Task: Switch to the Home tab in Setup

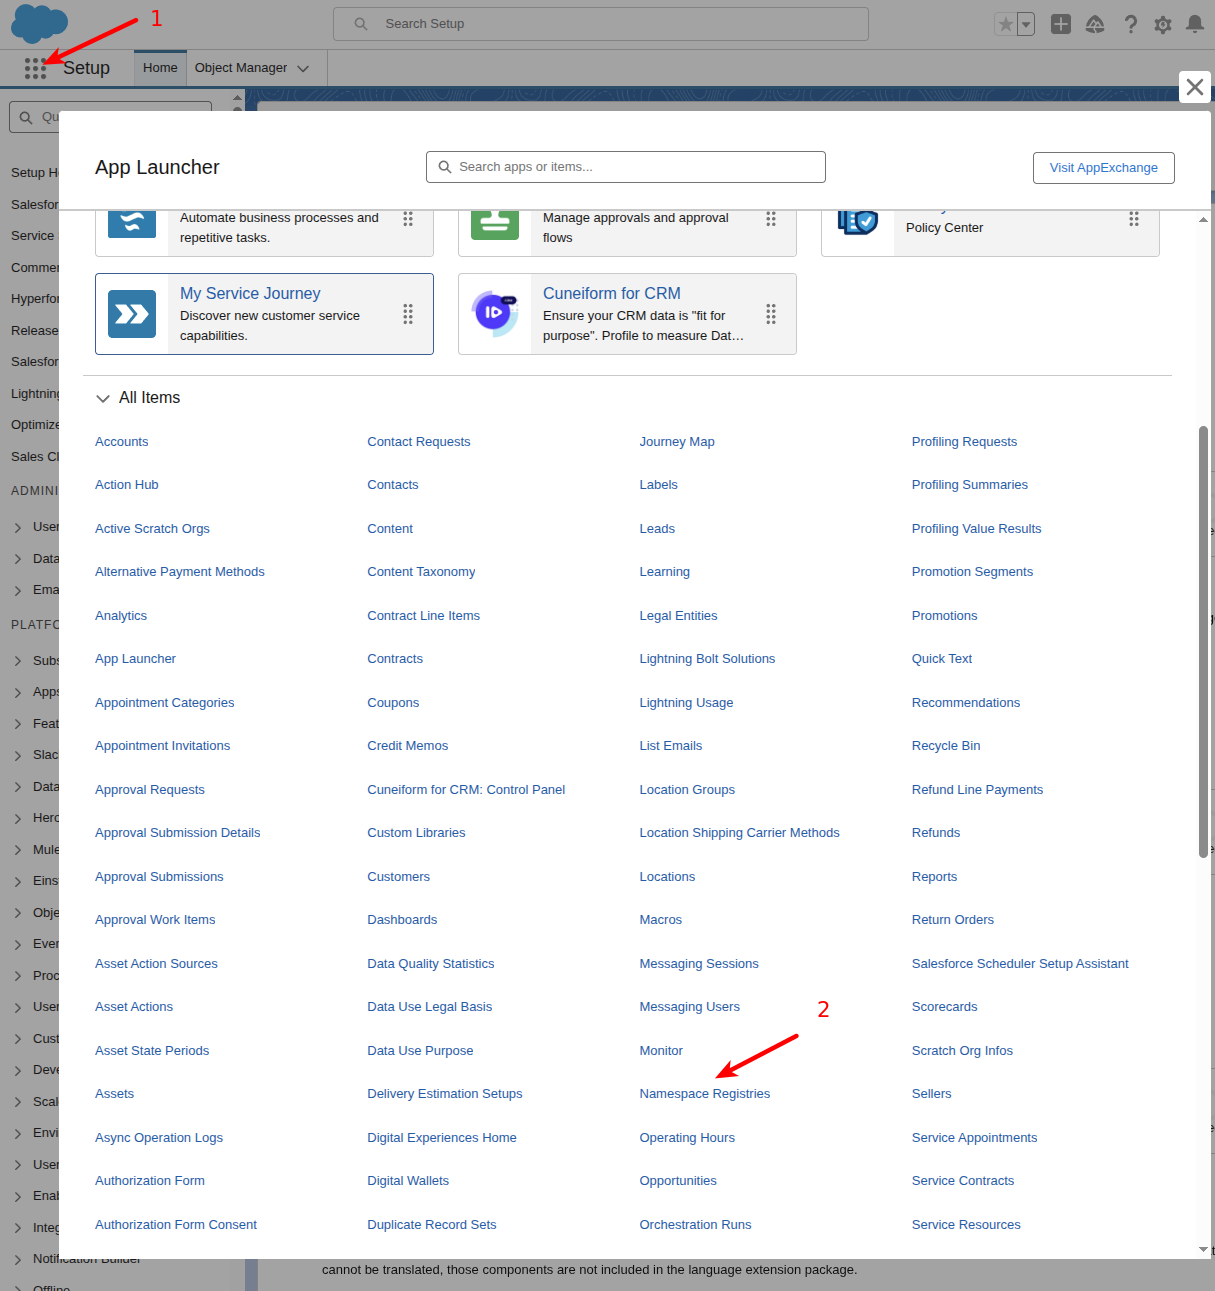Action: tap(159, 68)
